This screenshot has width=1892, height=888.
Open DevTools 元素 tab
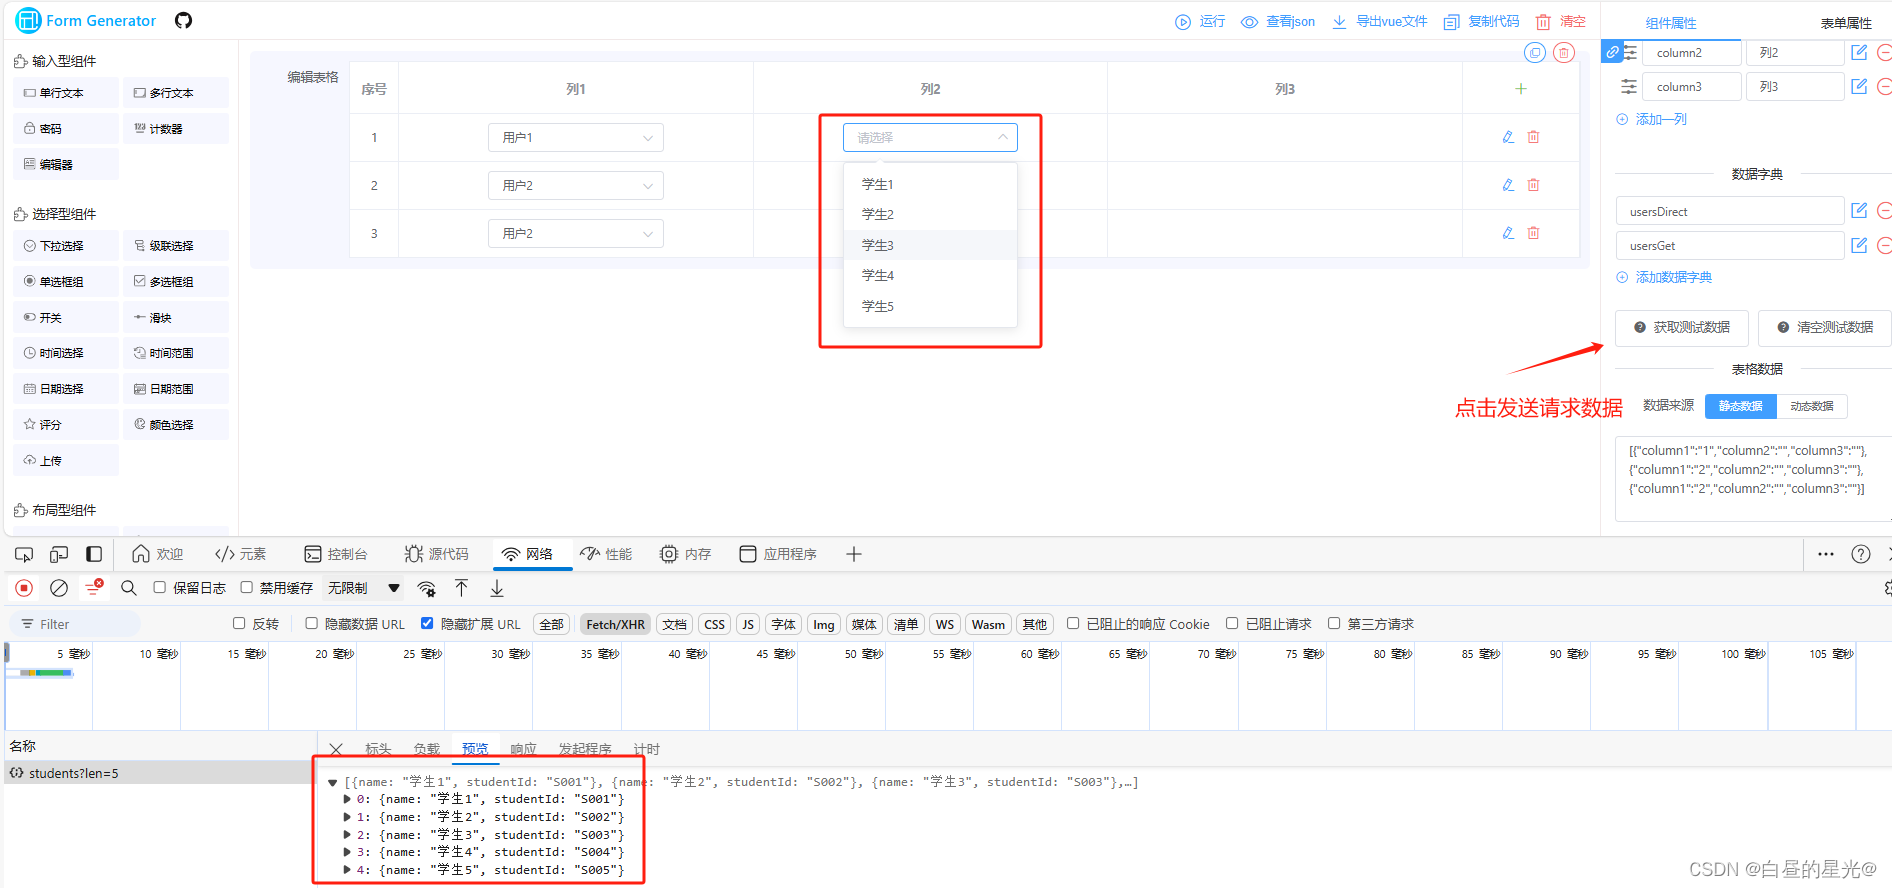pyautogui.click(x=240, y=554)
